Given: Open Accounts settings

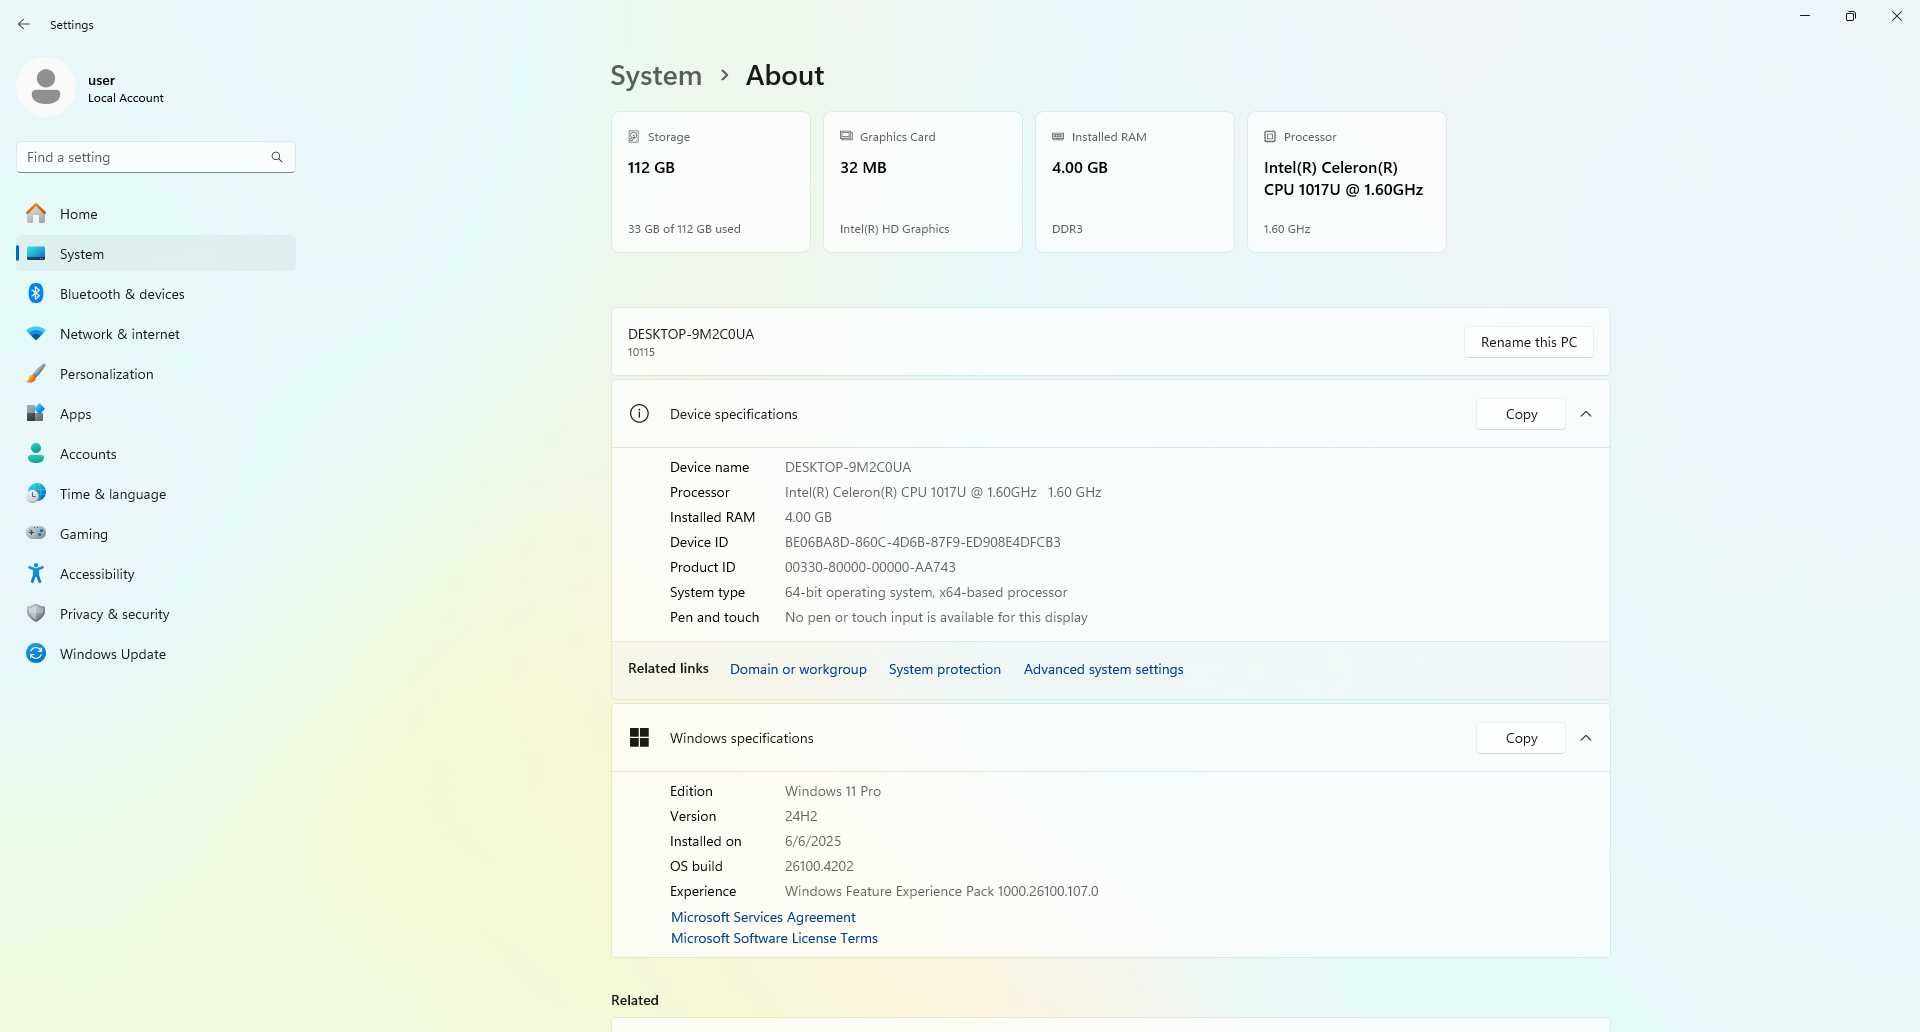Looking at the screenshot, I should pyautogui.click(x=156, y=454).
